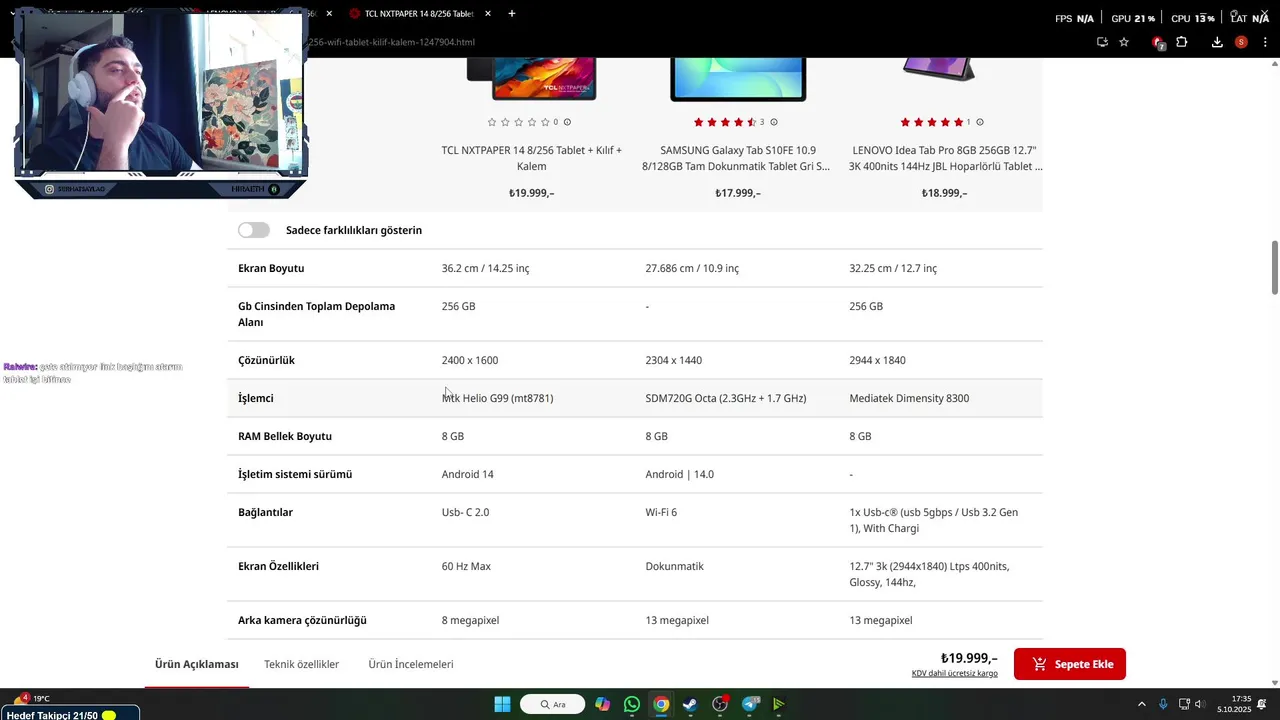
Task: Open a new browser tab
Action: click(x=512, y=14)
